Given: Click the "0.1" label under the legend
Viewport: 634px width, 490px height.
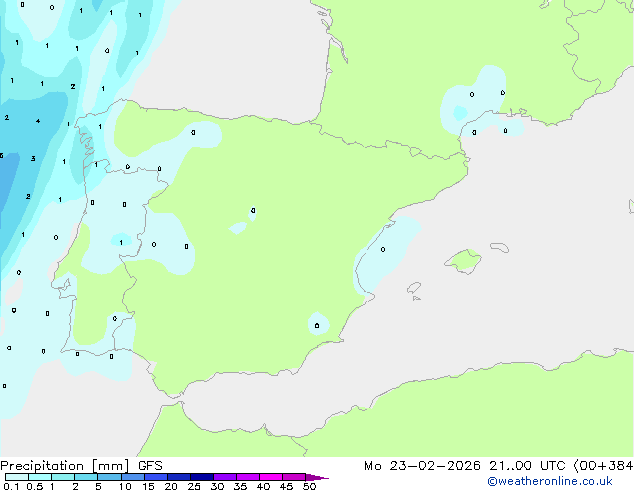Looking at the screenshot, I should (x=11, y=486).
